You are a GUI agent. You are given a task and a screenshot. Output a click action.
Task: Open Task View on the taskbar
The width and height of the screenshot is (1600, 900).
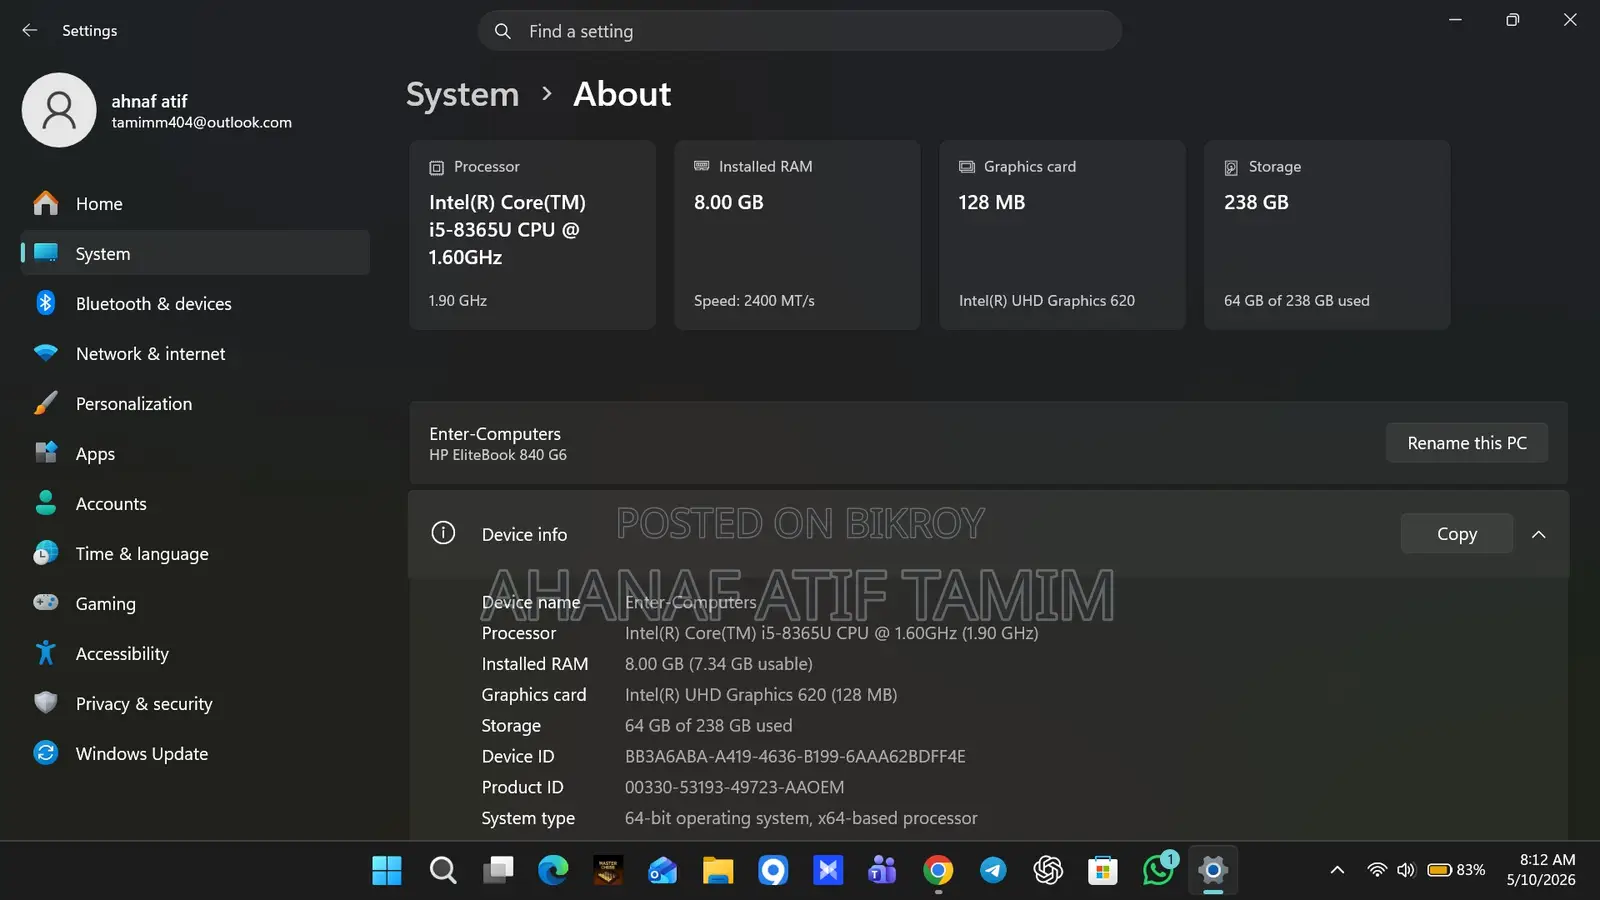coord(498,870)
